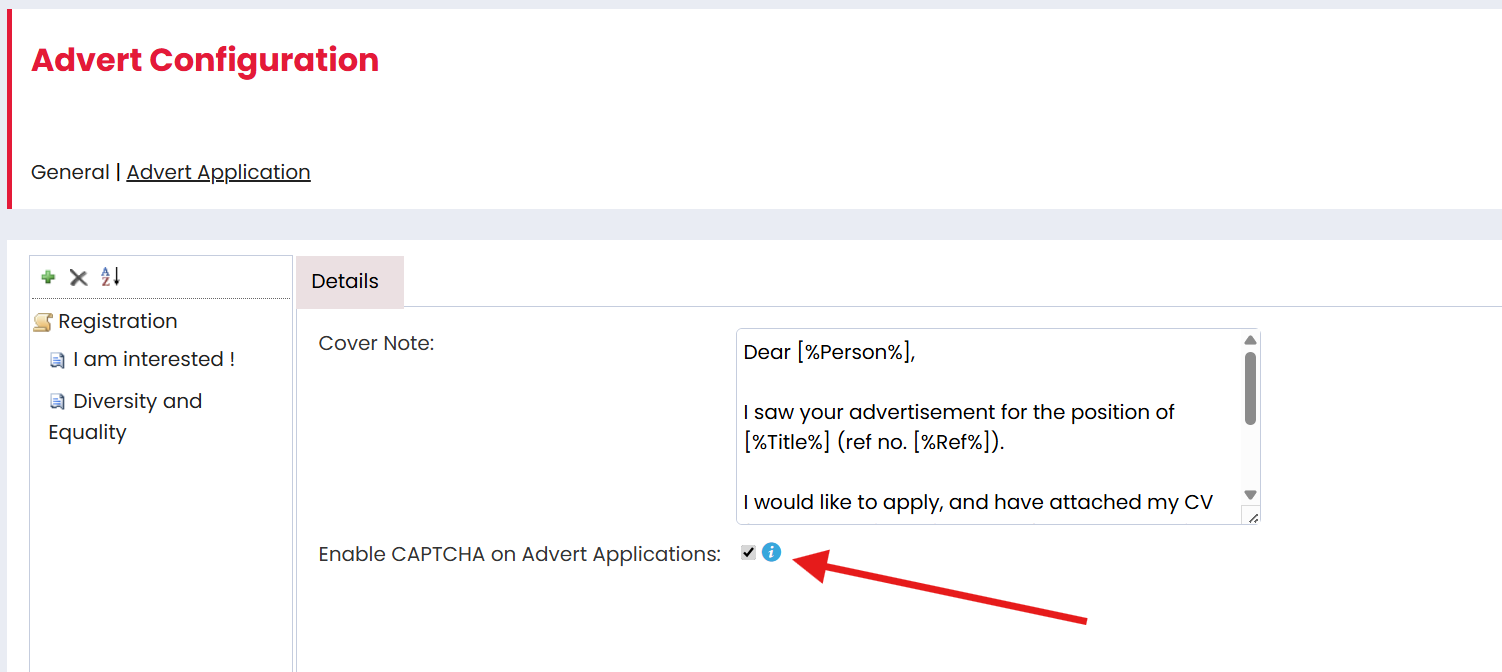The height and width of the screenshot is (672, 1502).
Task: Click document icon beside Diversity and Equality
Action: coord(58,402)
